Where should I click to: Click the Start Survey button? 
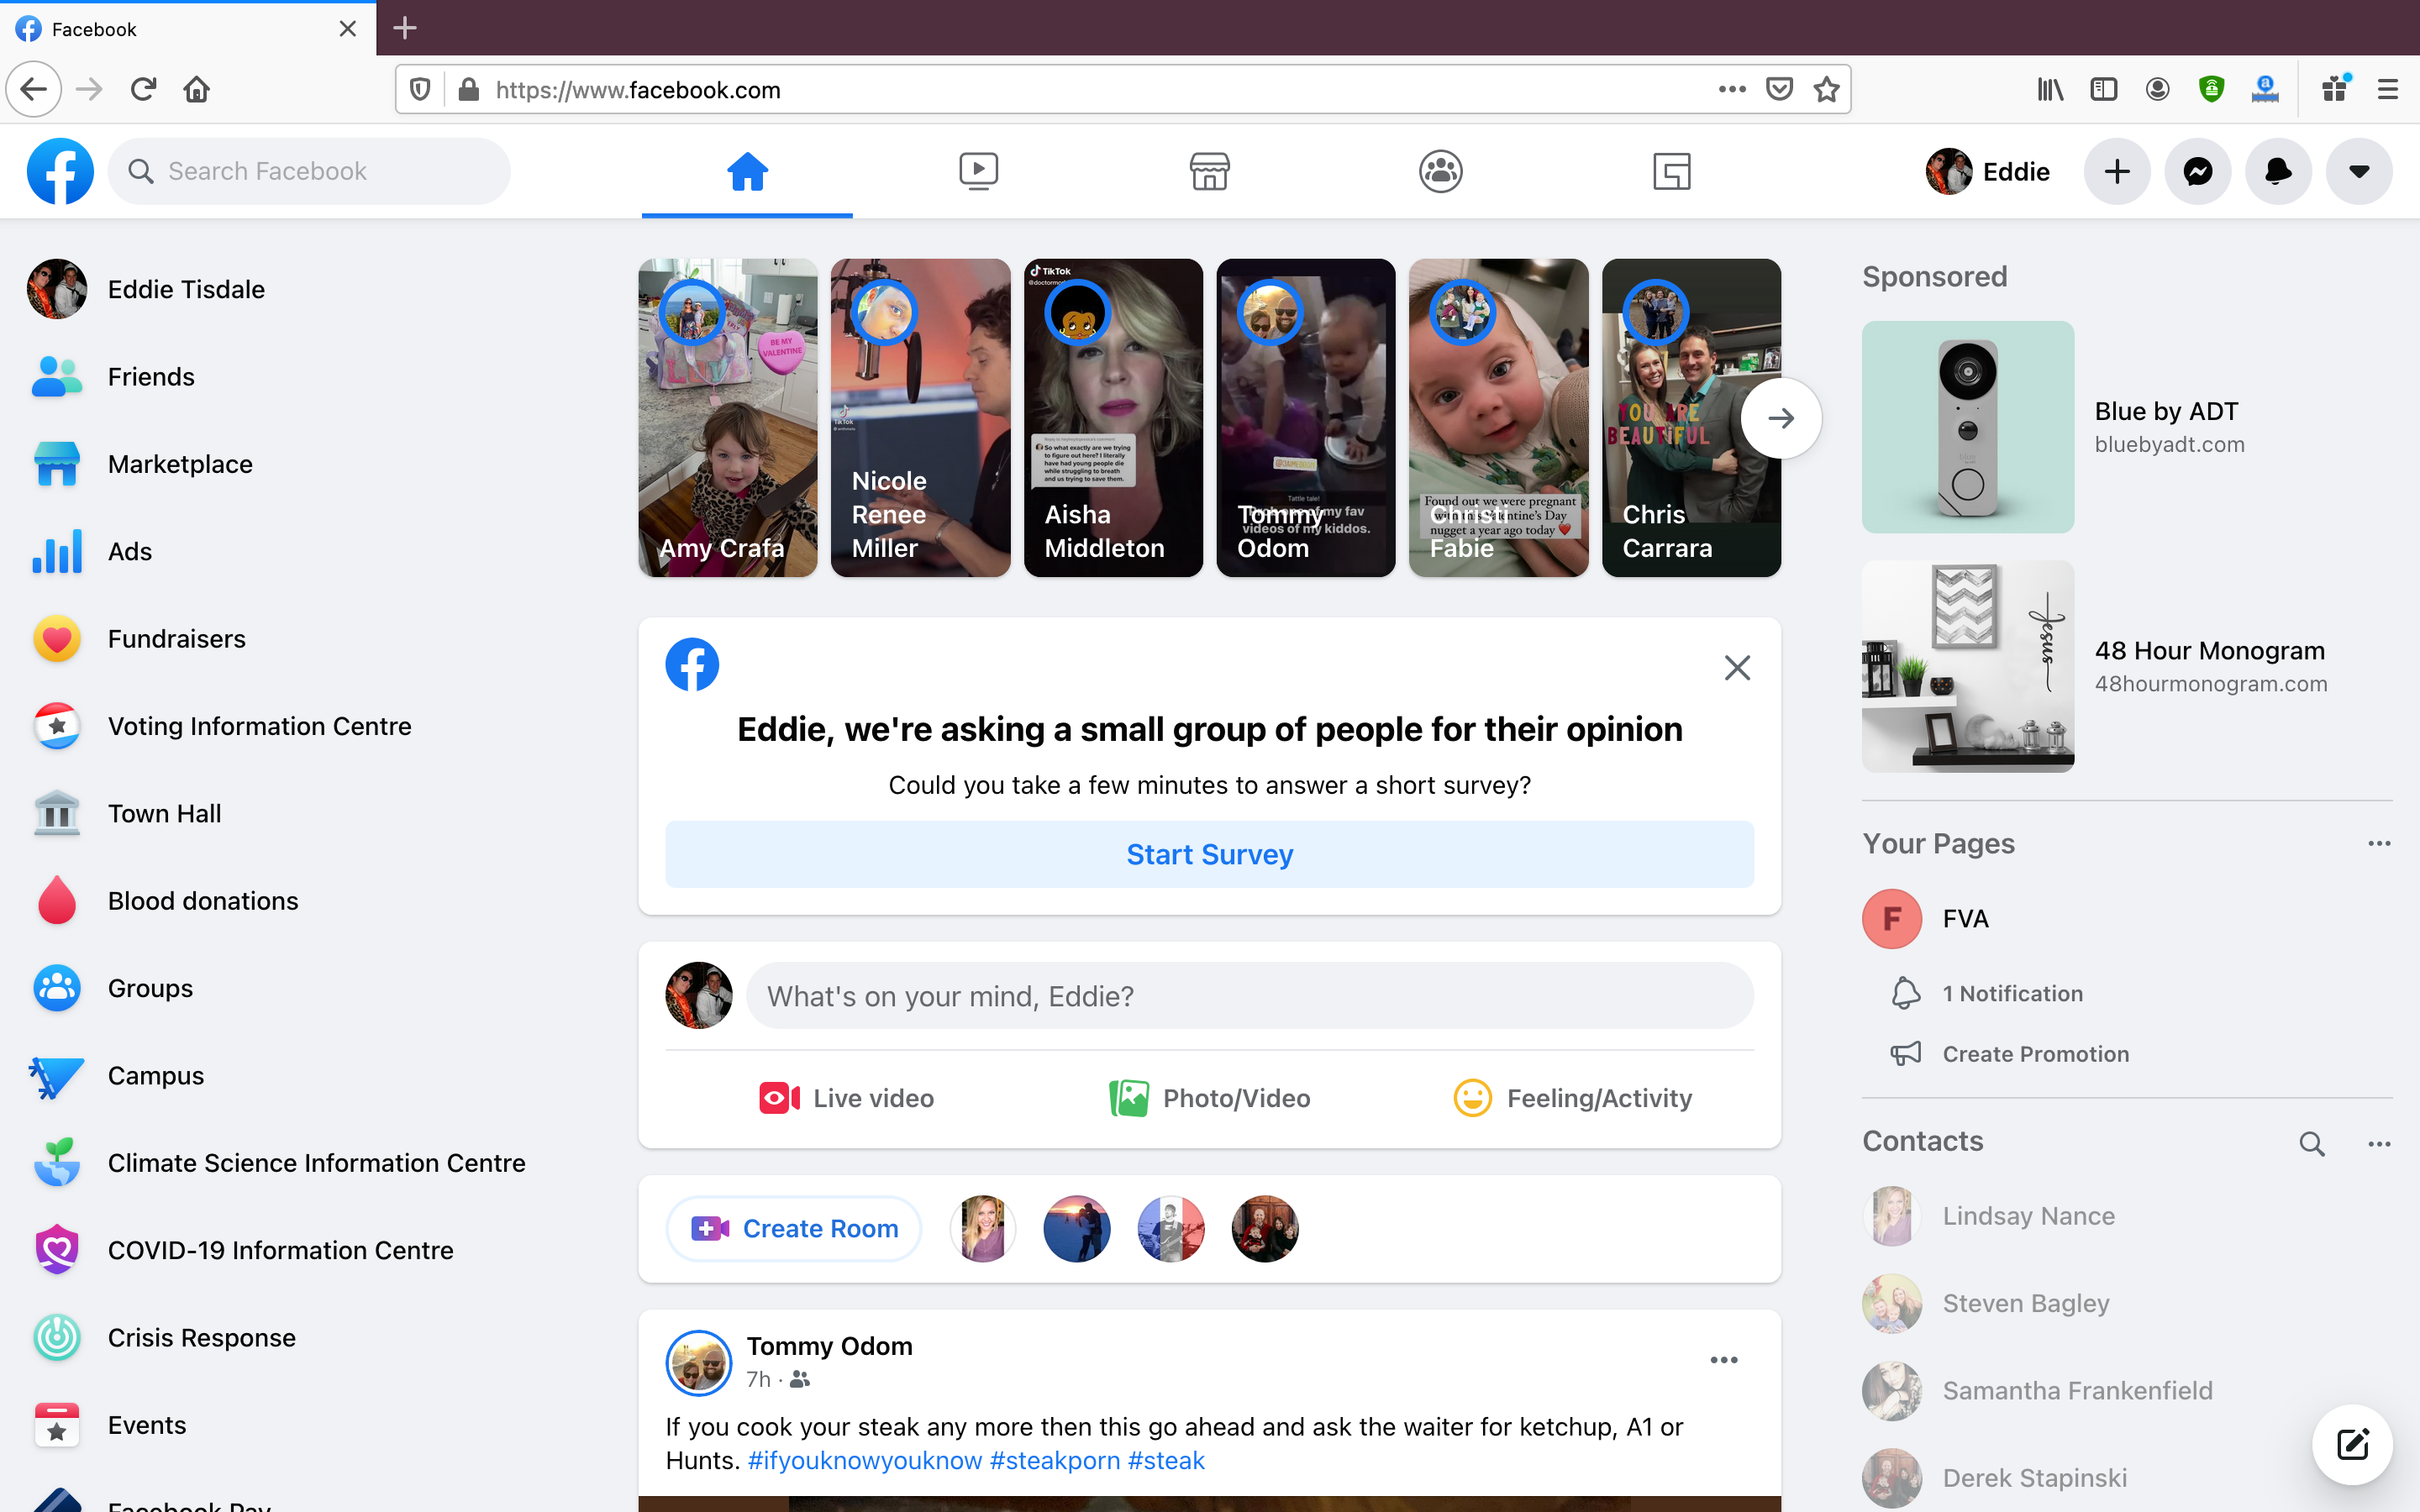coord(1210,855)
